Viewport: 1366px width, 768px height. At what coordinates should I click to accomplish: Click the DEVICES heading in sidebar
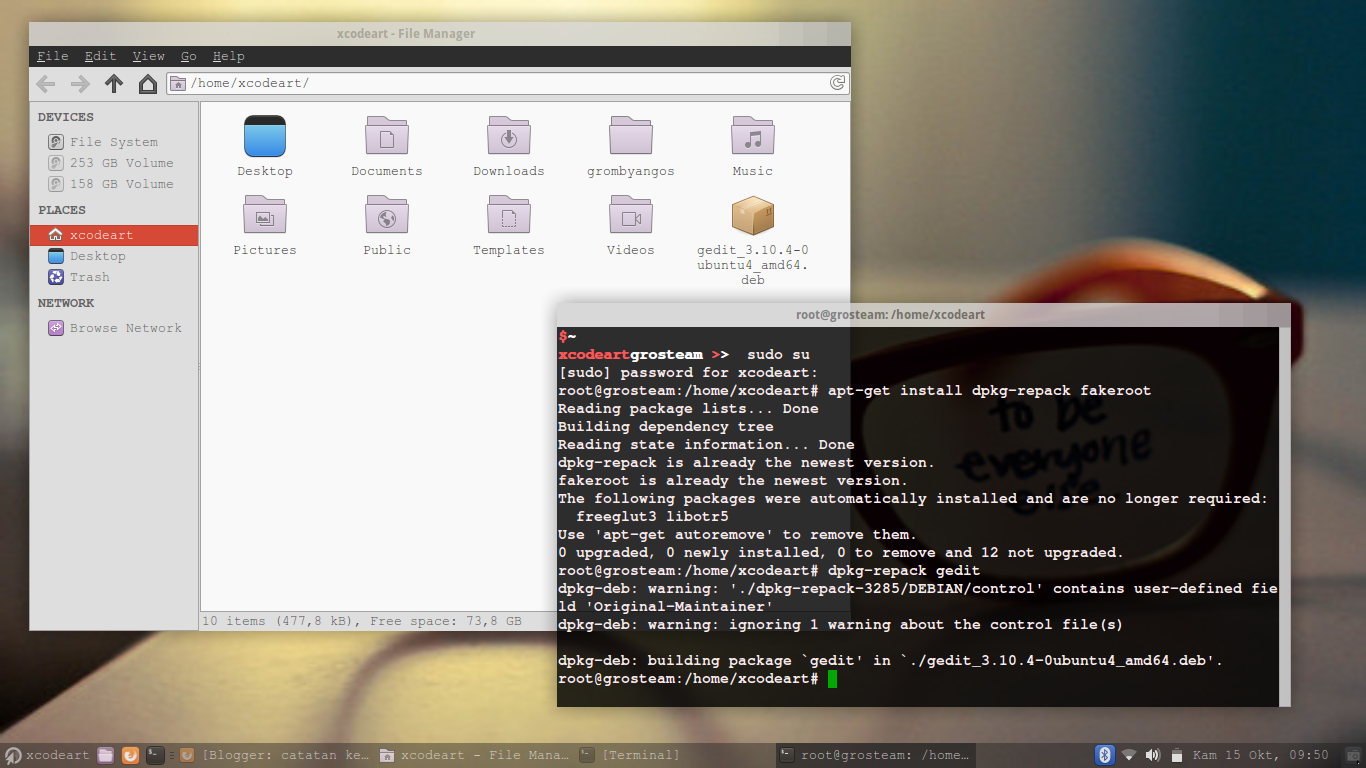click(66, 117)
